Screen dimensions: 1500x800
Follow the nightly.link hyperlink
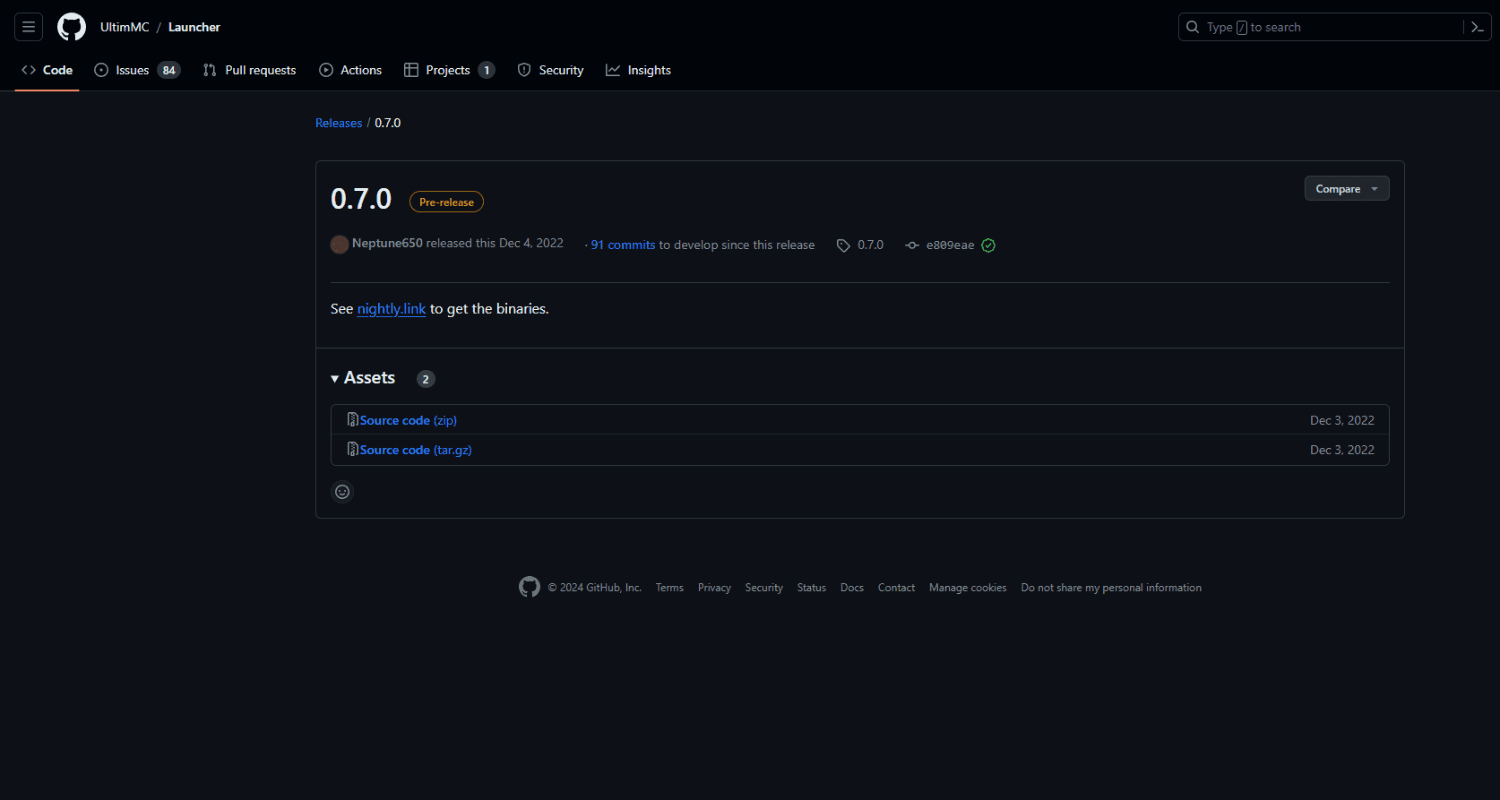(x=391, y=309)
